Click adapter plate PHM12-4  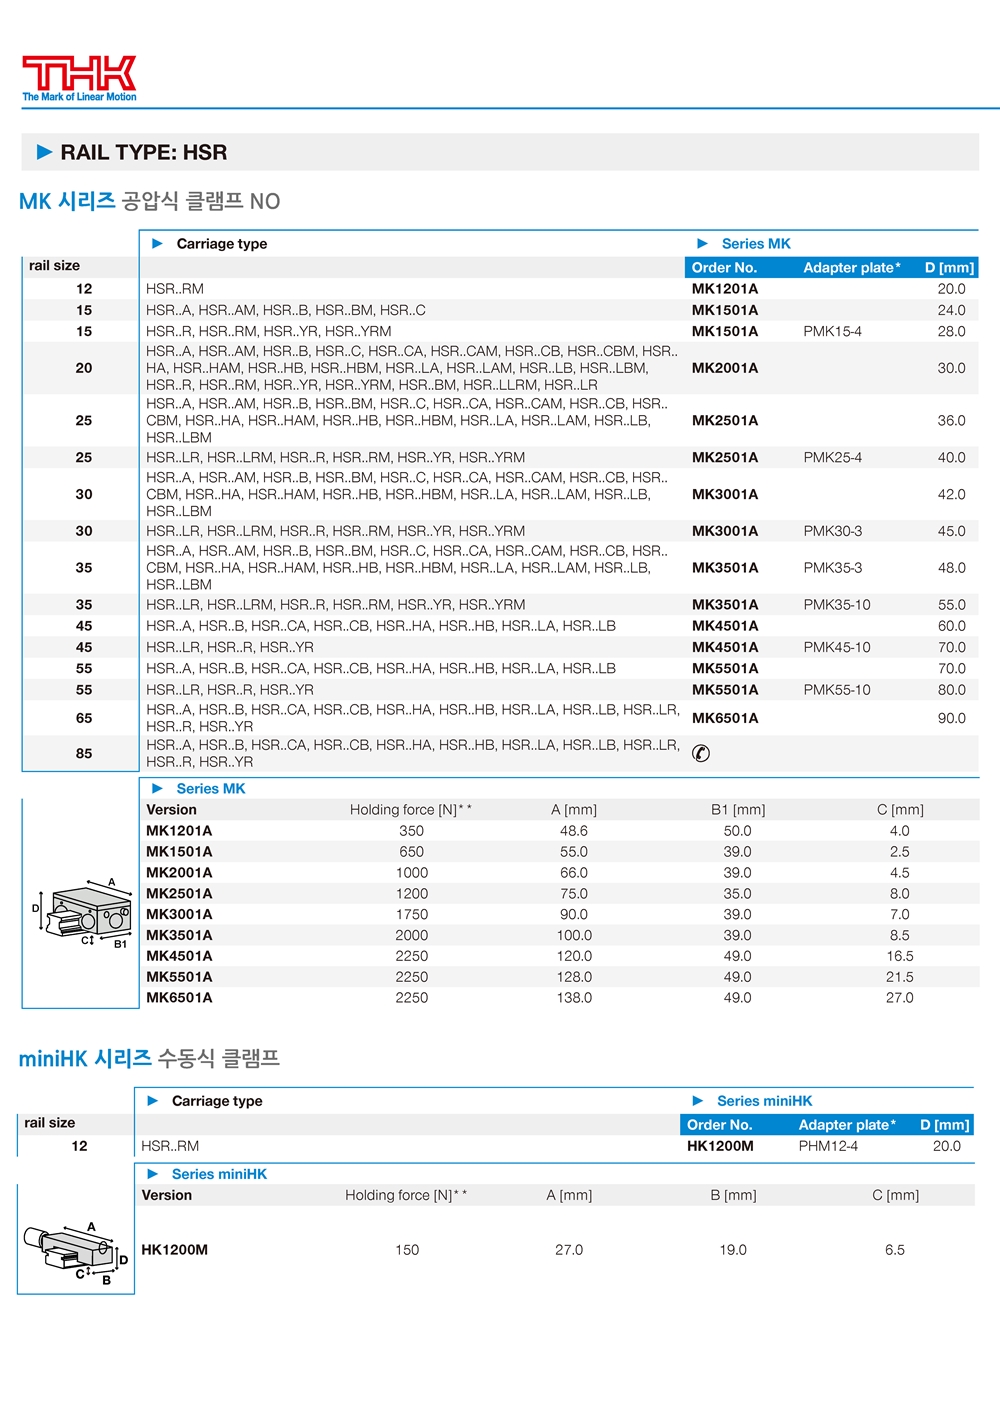[x=828, y=1146]
